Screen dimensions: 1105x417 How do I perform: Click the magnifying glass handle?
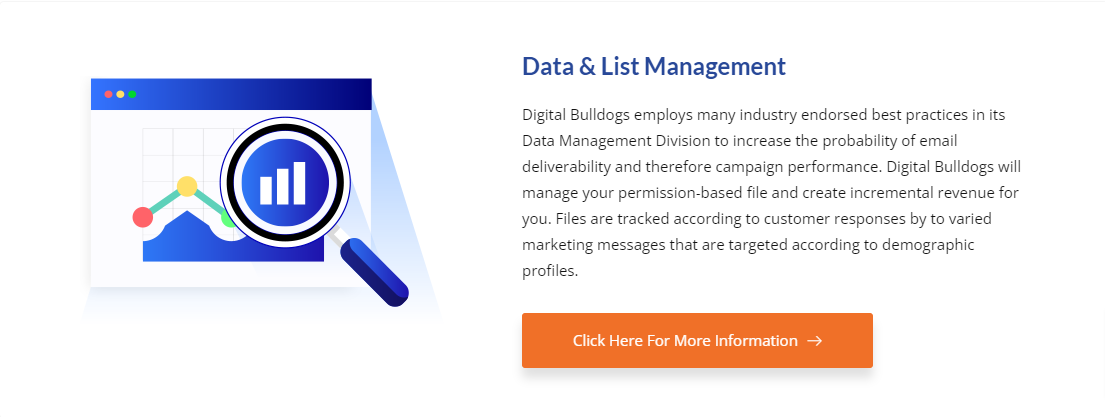click(x=374, y=270)
